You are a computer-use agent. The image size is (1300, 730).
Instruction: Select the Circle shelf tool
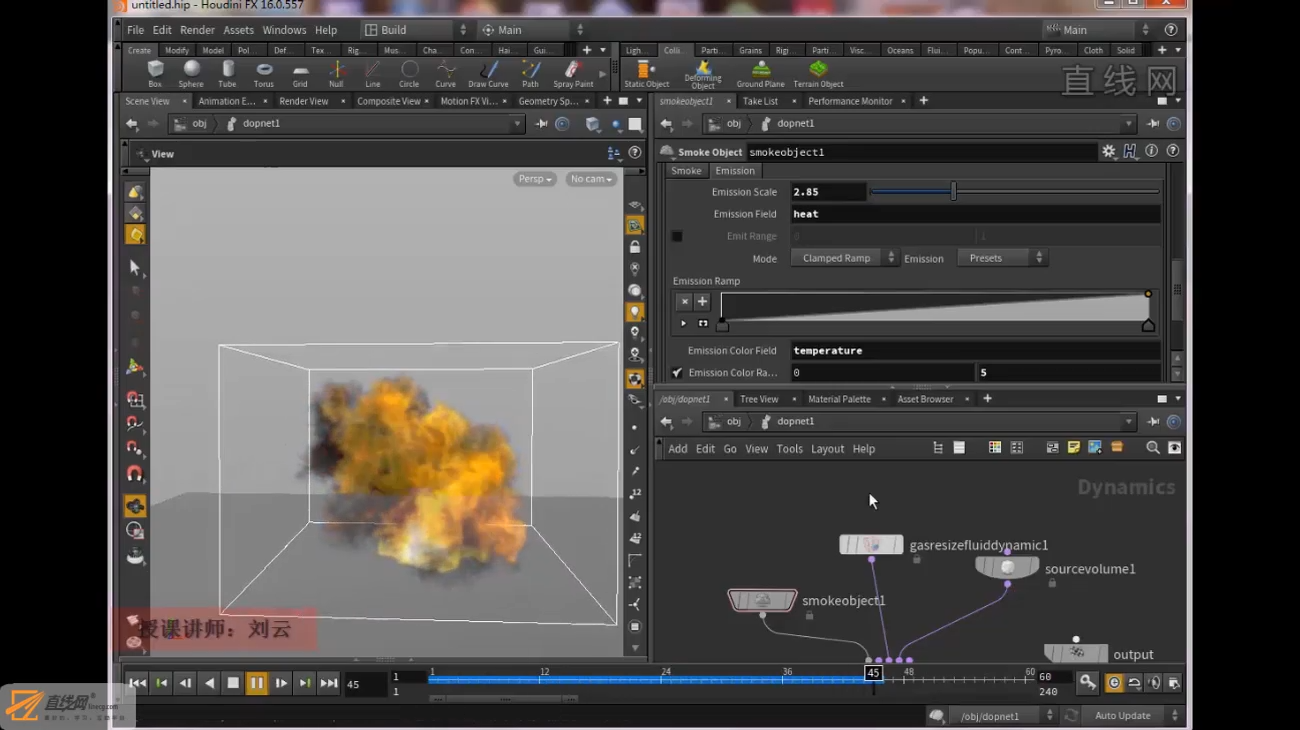(409, 73)
